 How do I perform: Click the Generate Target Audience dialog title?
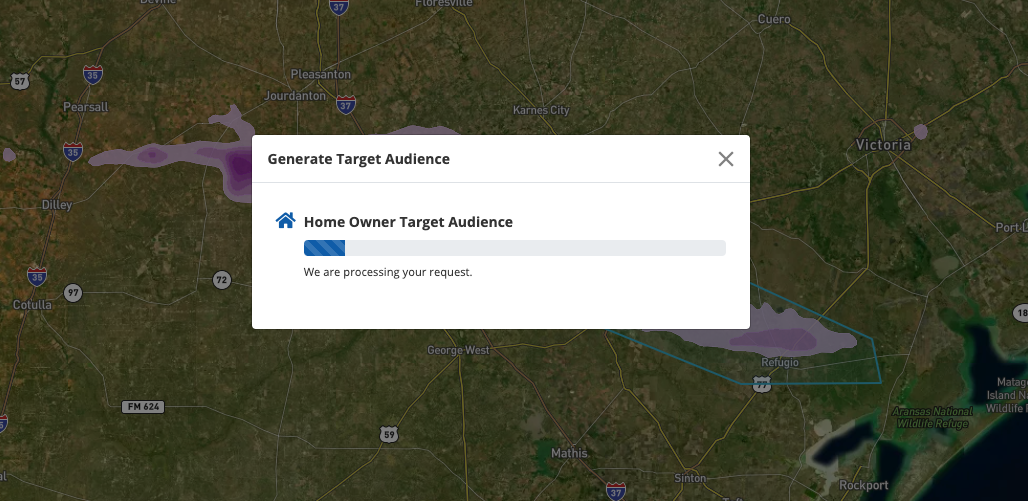click(x=358, y=159)
